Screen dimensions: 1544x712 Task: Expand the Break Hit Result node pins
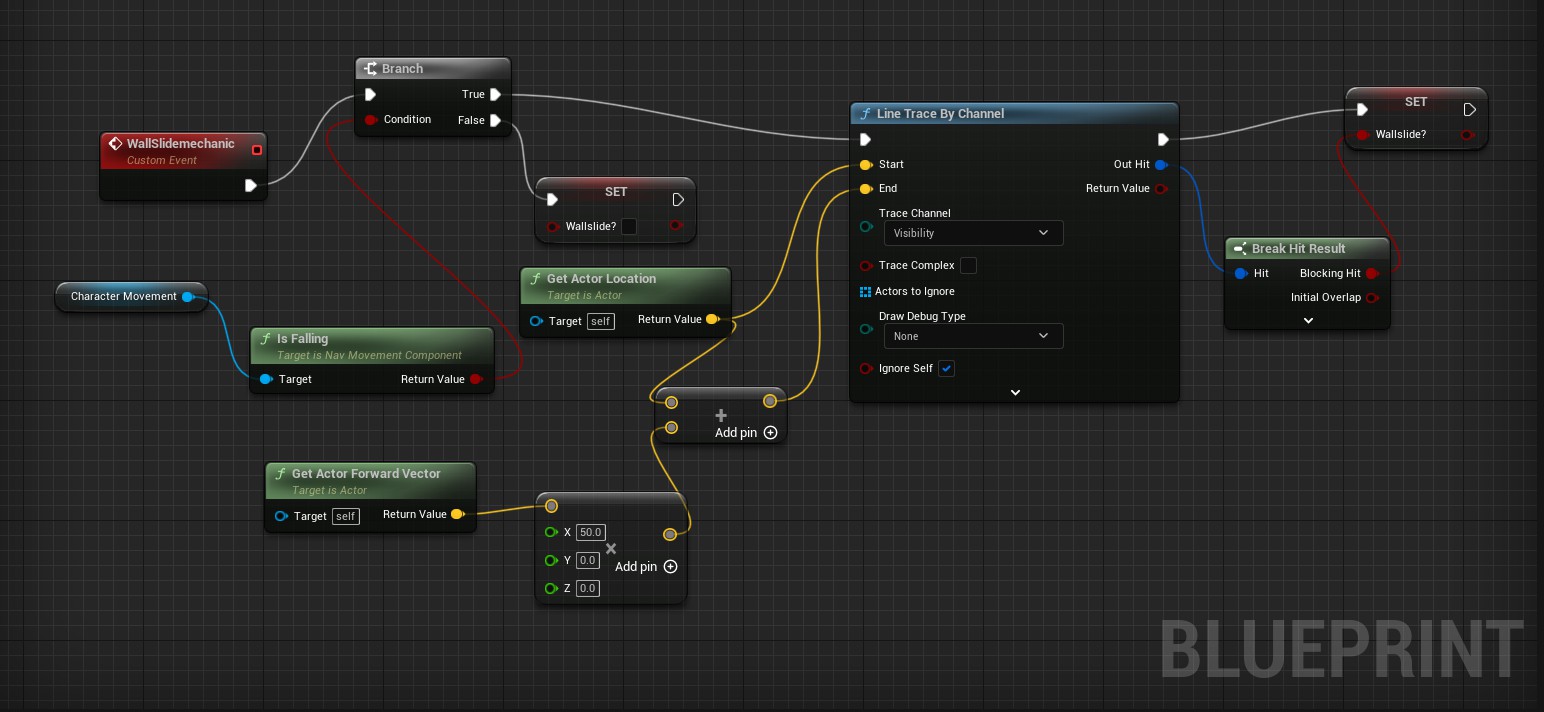click(1308, 321)
